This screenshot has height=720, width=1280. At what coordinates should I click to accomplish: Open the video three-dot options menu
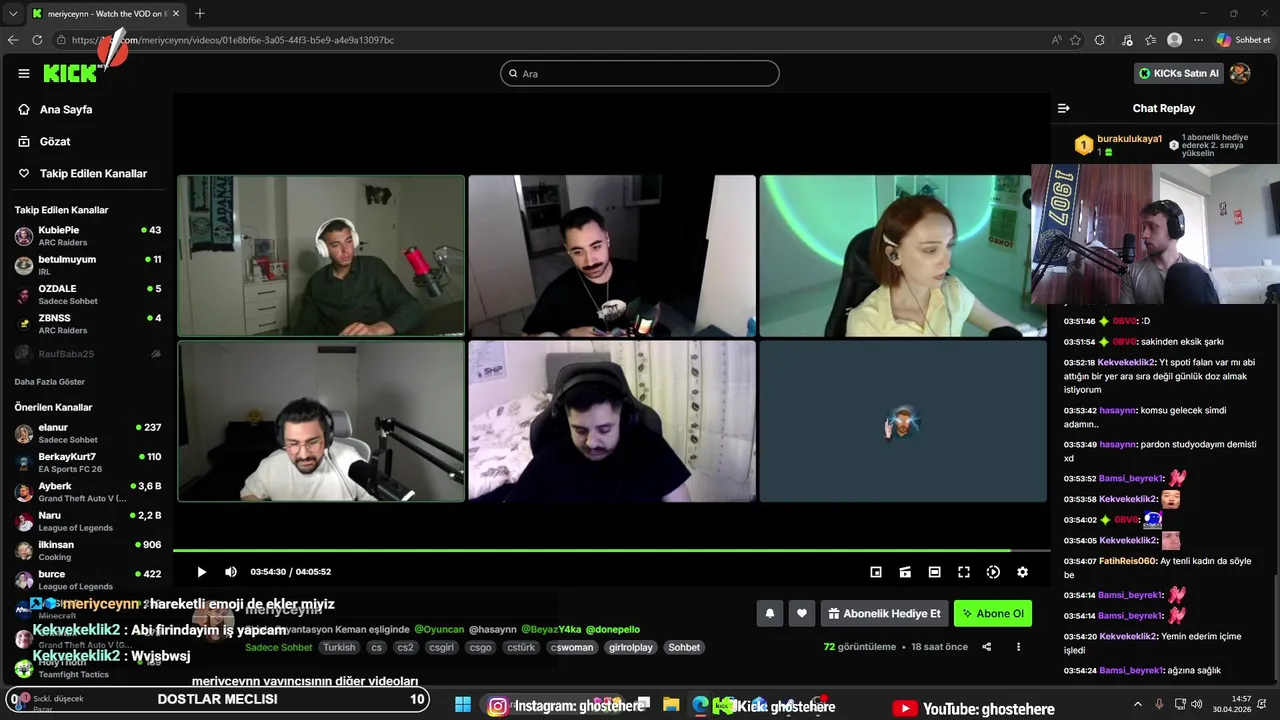click(1018, 647)
